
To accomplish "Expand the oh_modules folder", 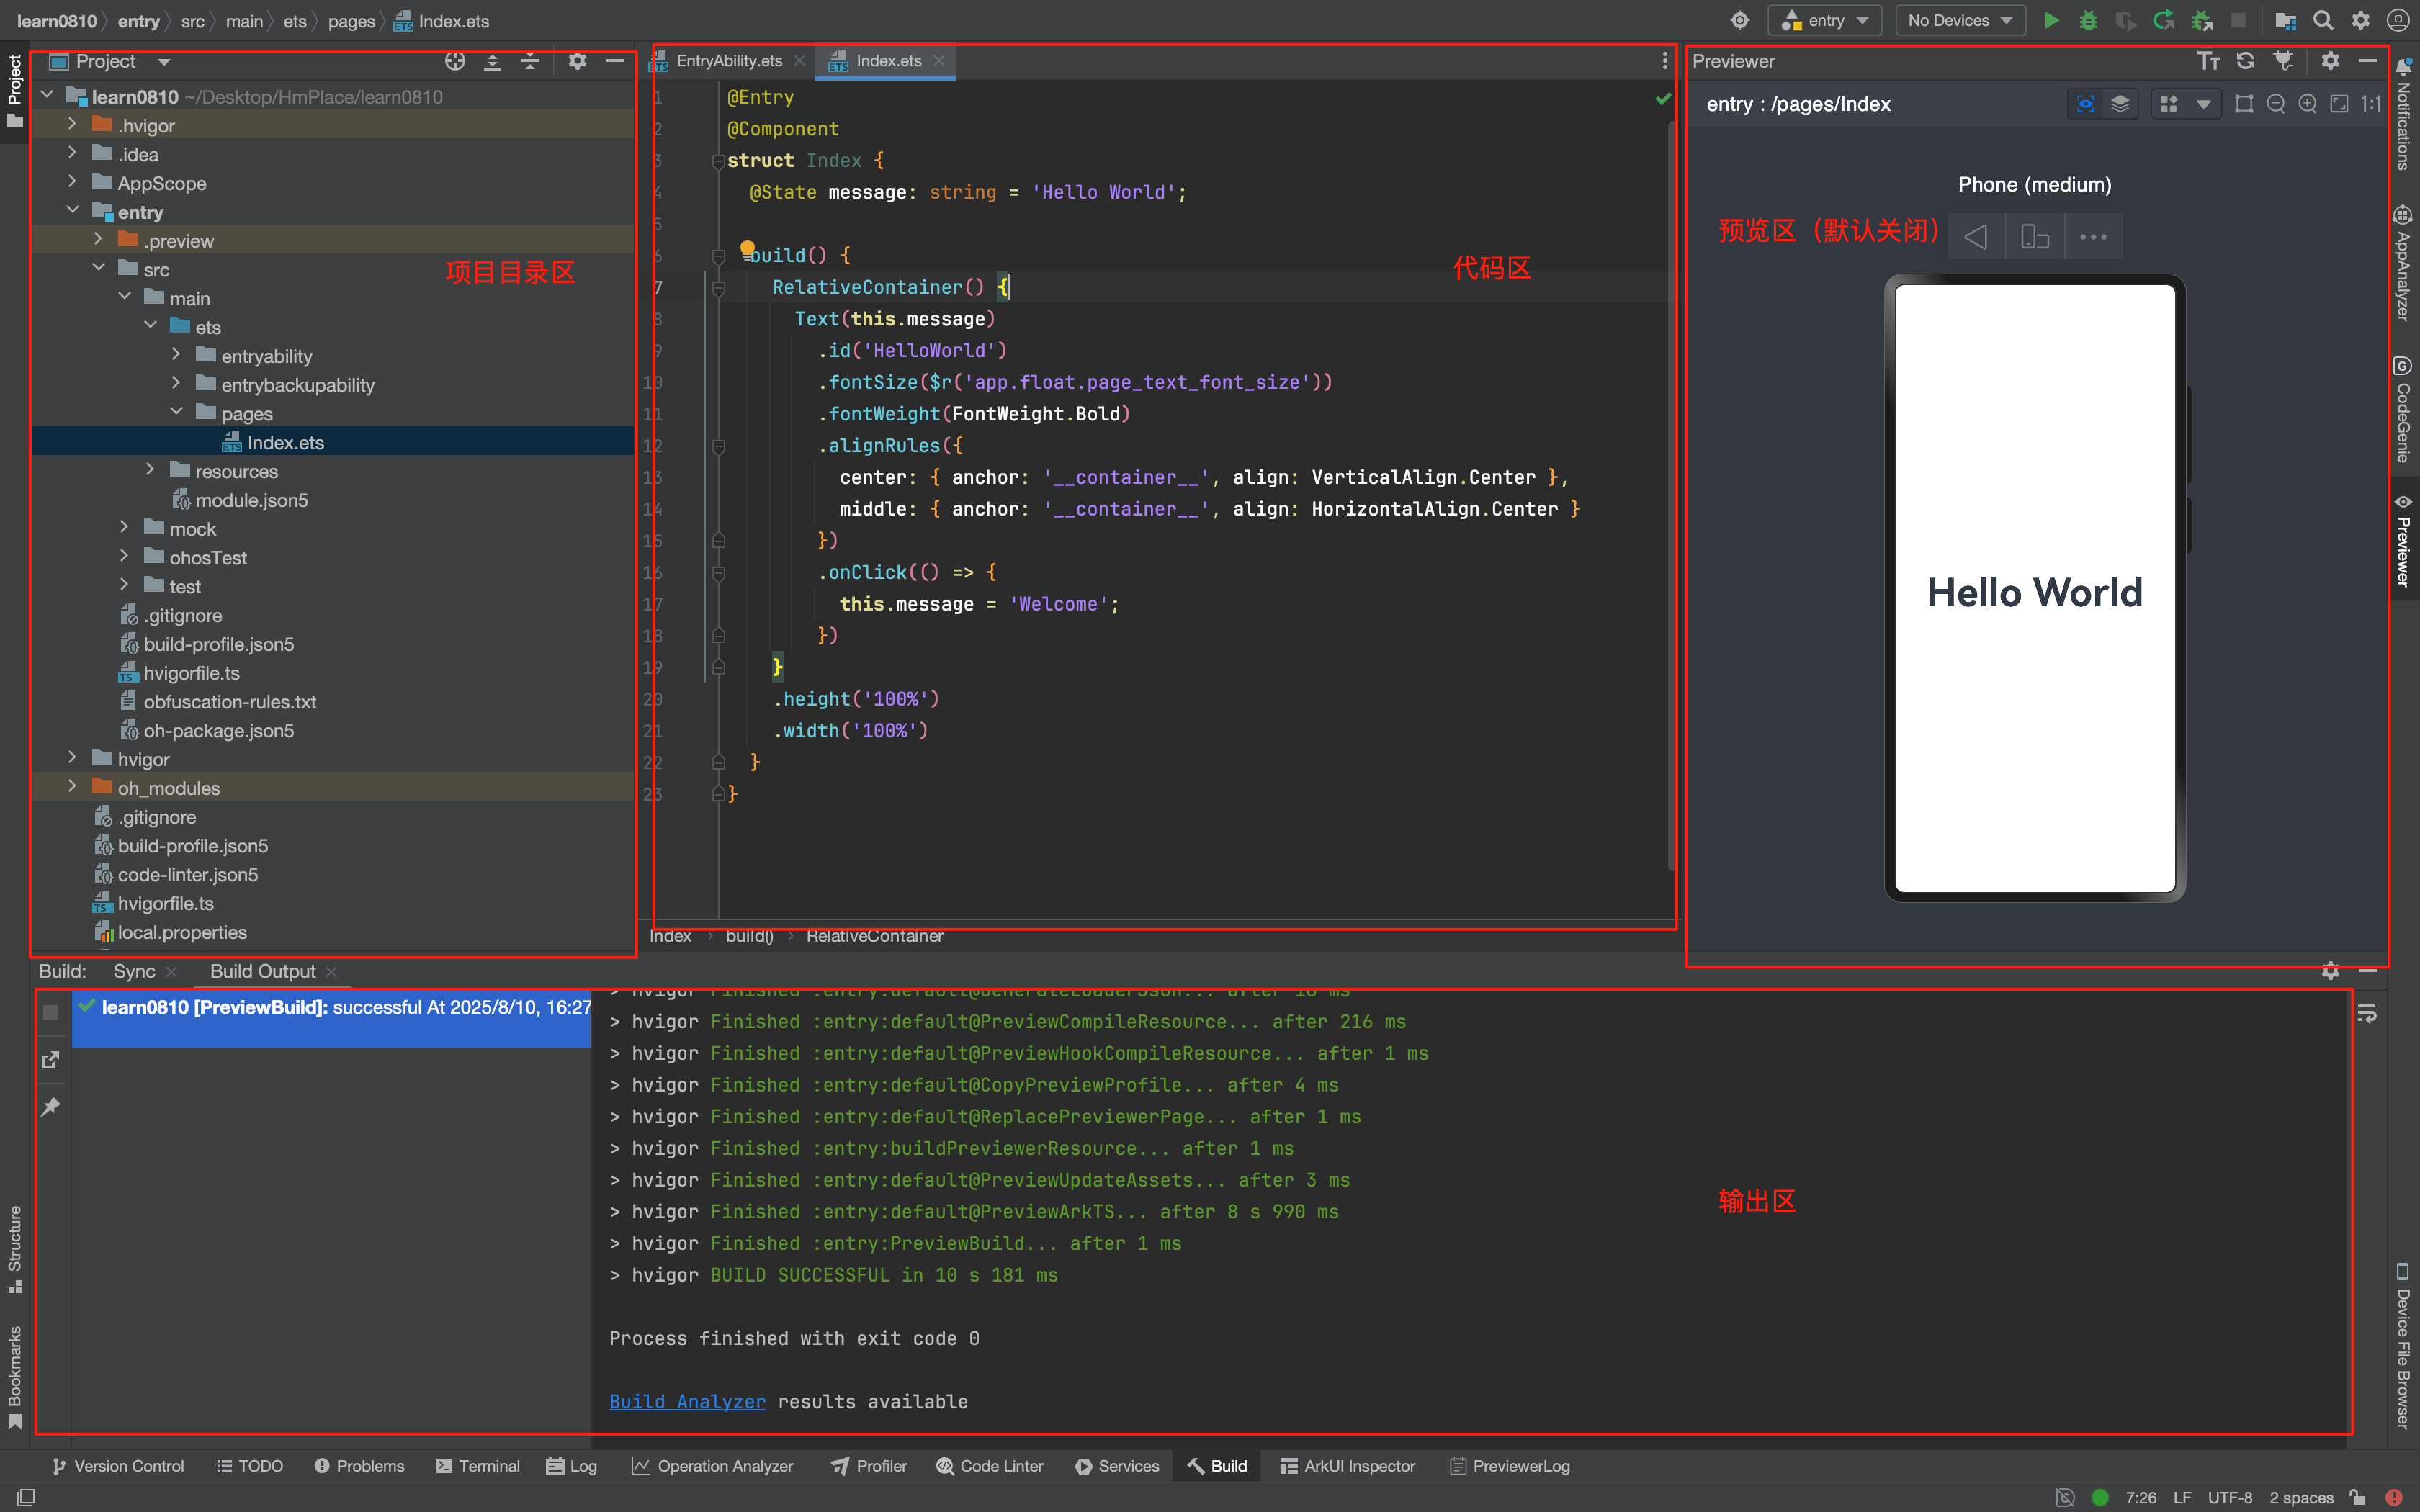I will (x=72, y=787).
